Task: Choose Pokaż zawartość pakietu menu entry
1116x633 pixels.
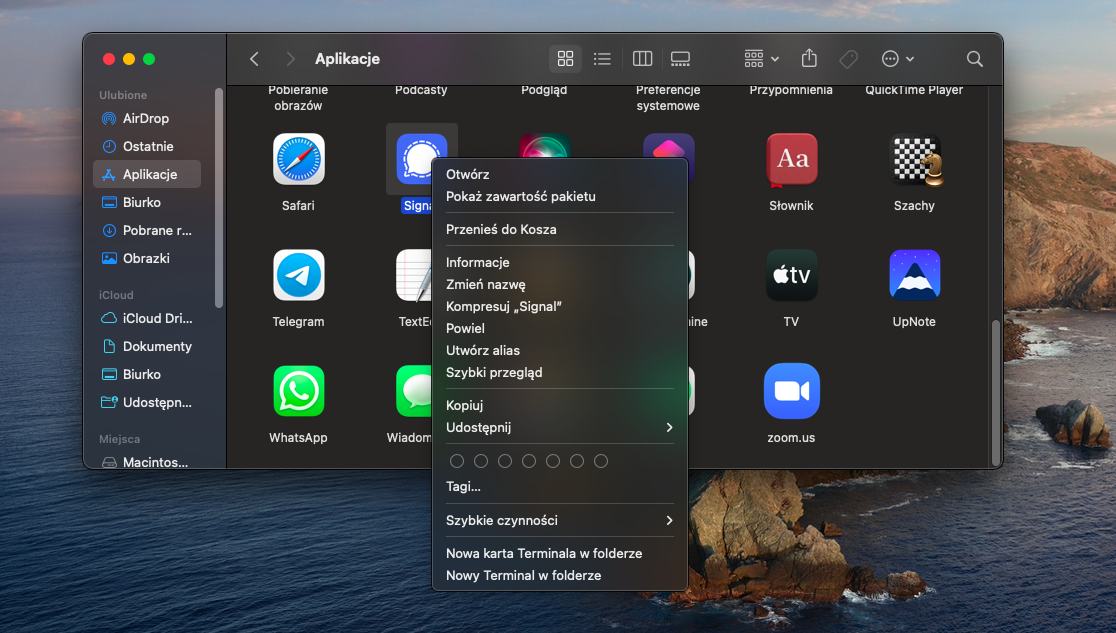Action: tap(520, 197)
